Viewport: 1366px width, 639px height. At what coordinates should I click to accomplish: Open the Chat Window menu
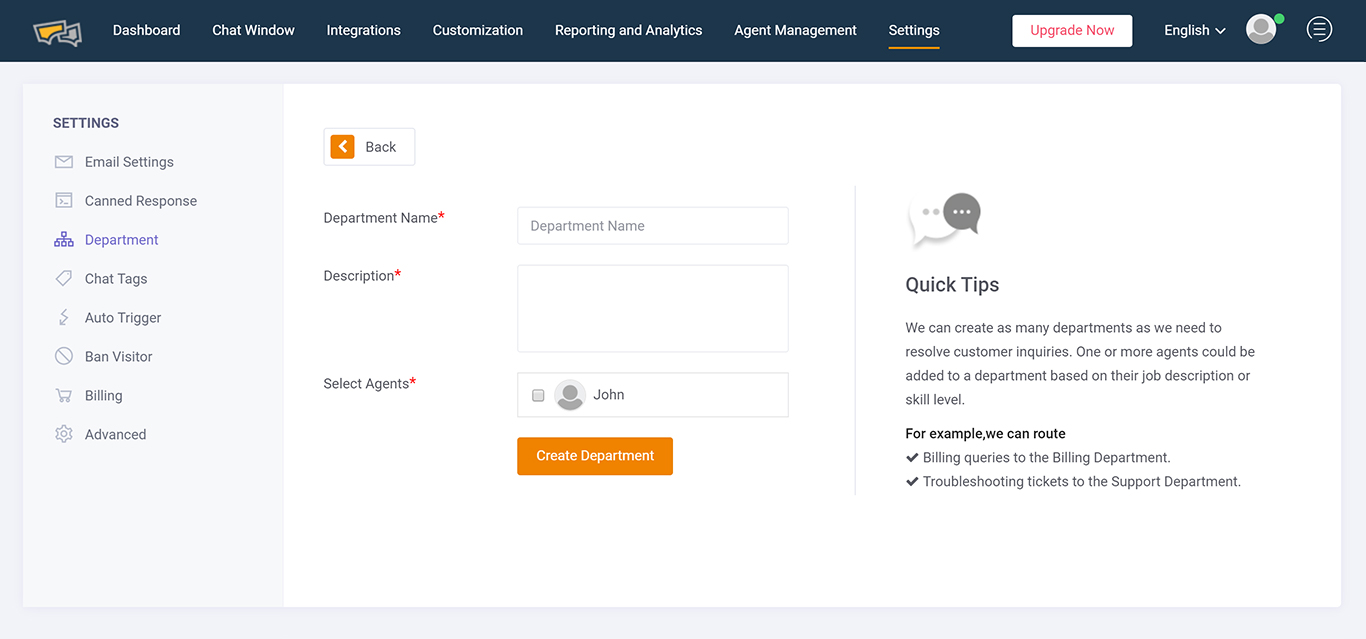pyautogui.click(x=254, y=30)
